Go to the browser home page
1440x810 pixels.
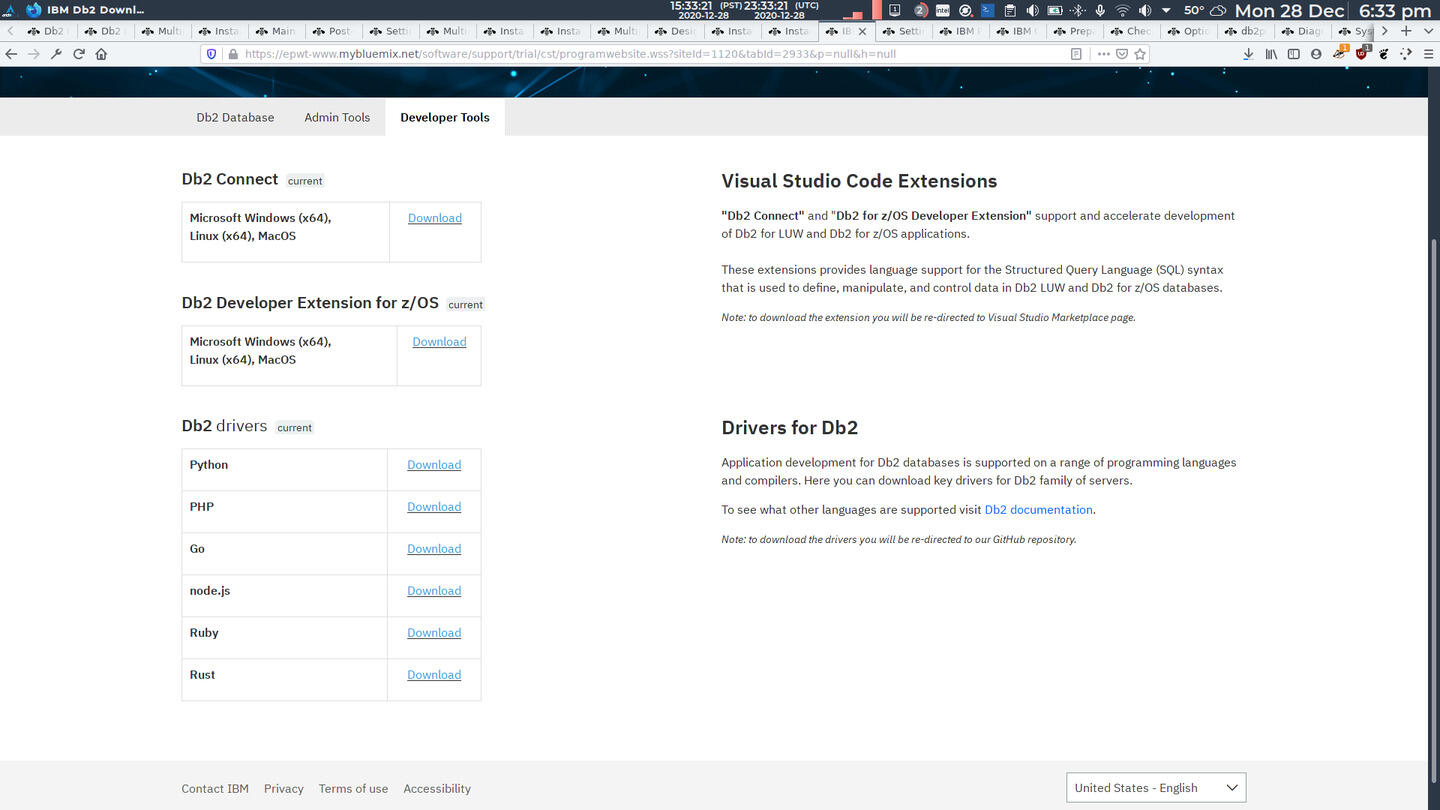pos(101,54)
